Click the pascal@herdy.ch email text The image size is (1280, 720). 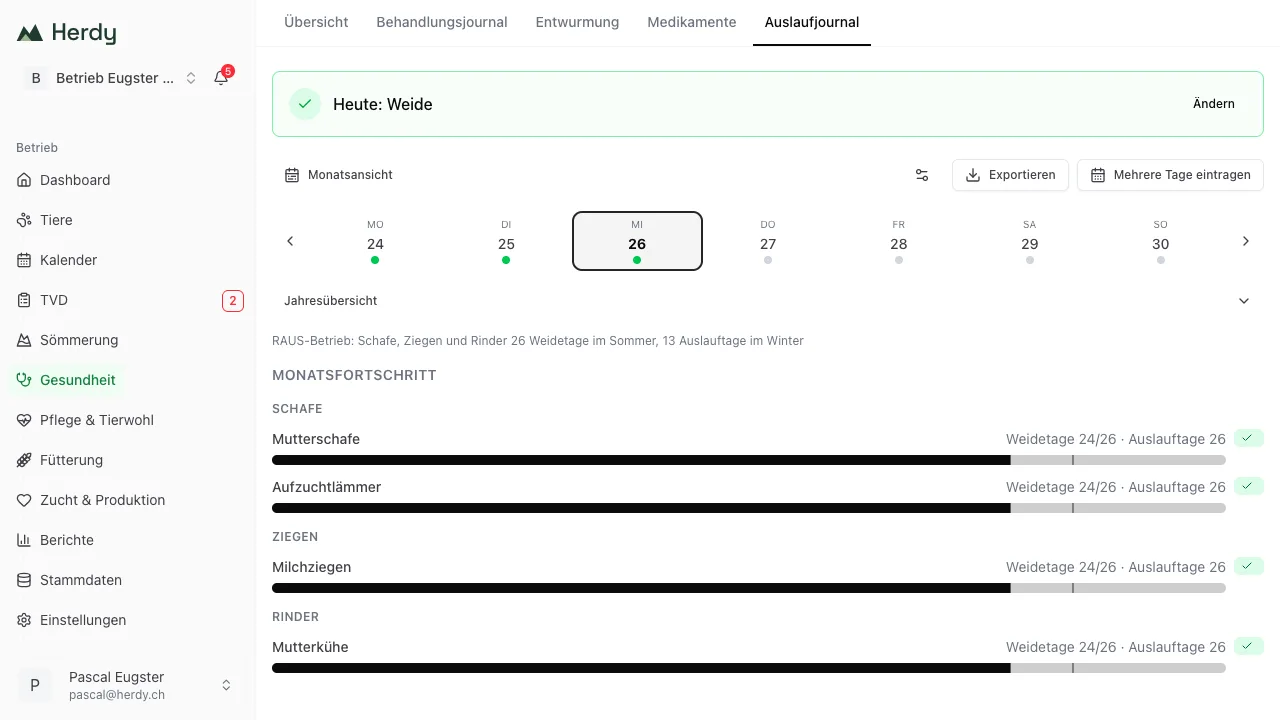(117, 695)
